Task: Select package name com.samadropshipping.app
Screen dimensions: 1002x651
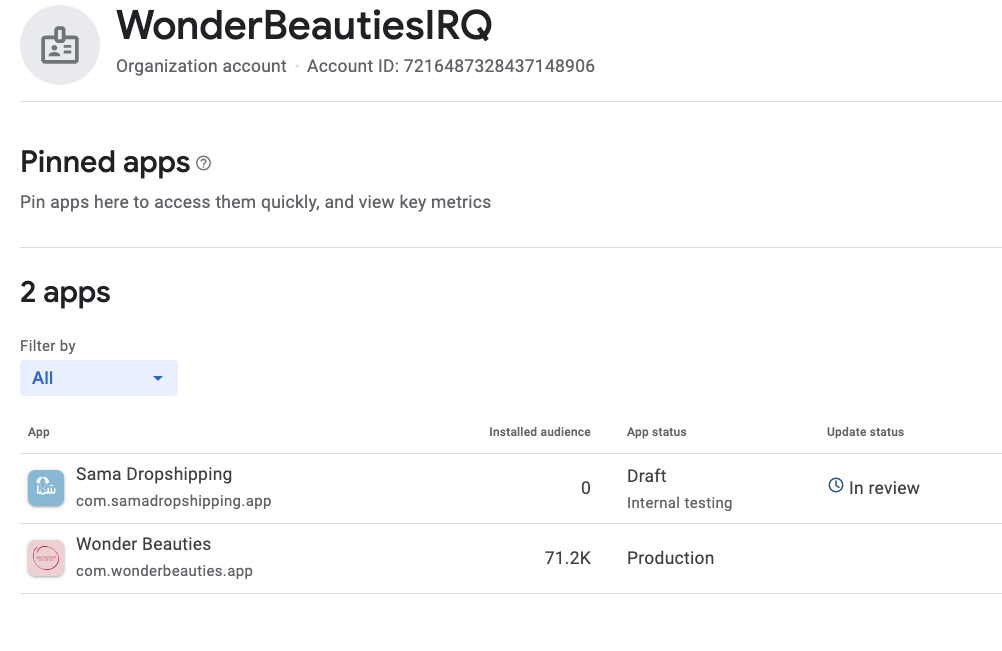Action: (174, 501)
